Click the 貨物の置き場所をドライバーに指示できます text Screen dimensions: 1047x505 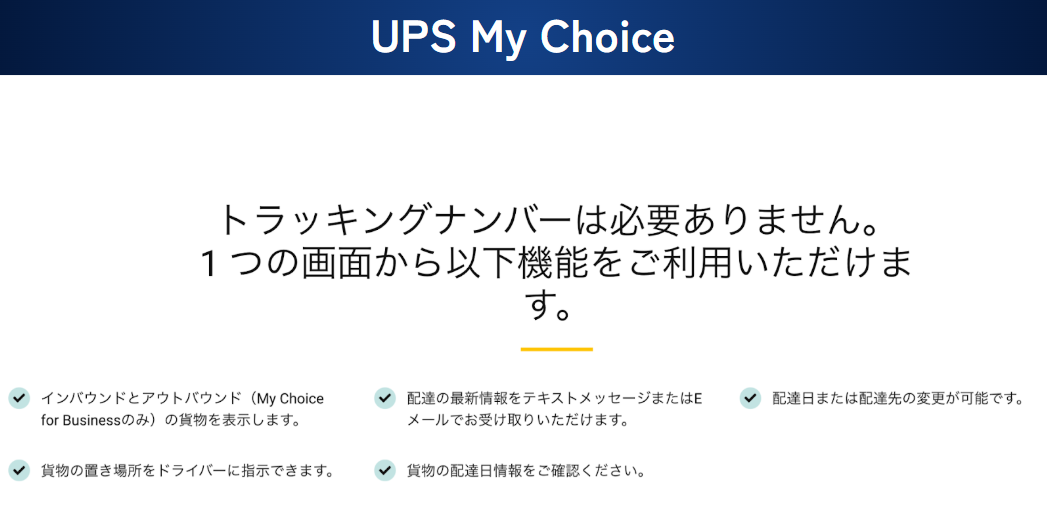click(x=187, y=470)
